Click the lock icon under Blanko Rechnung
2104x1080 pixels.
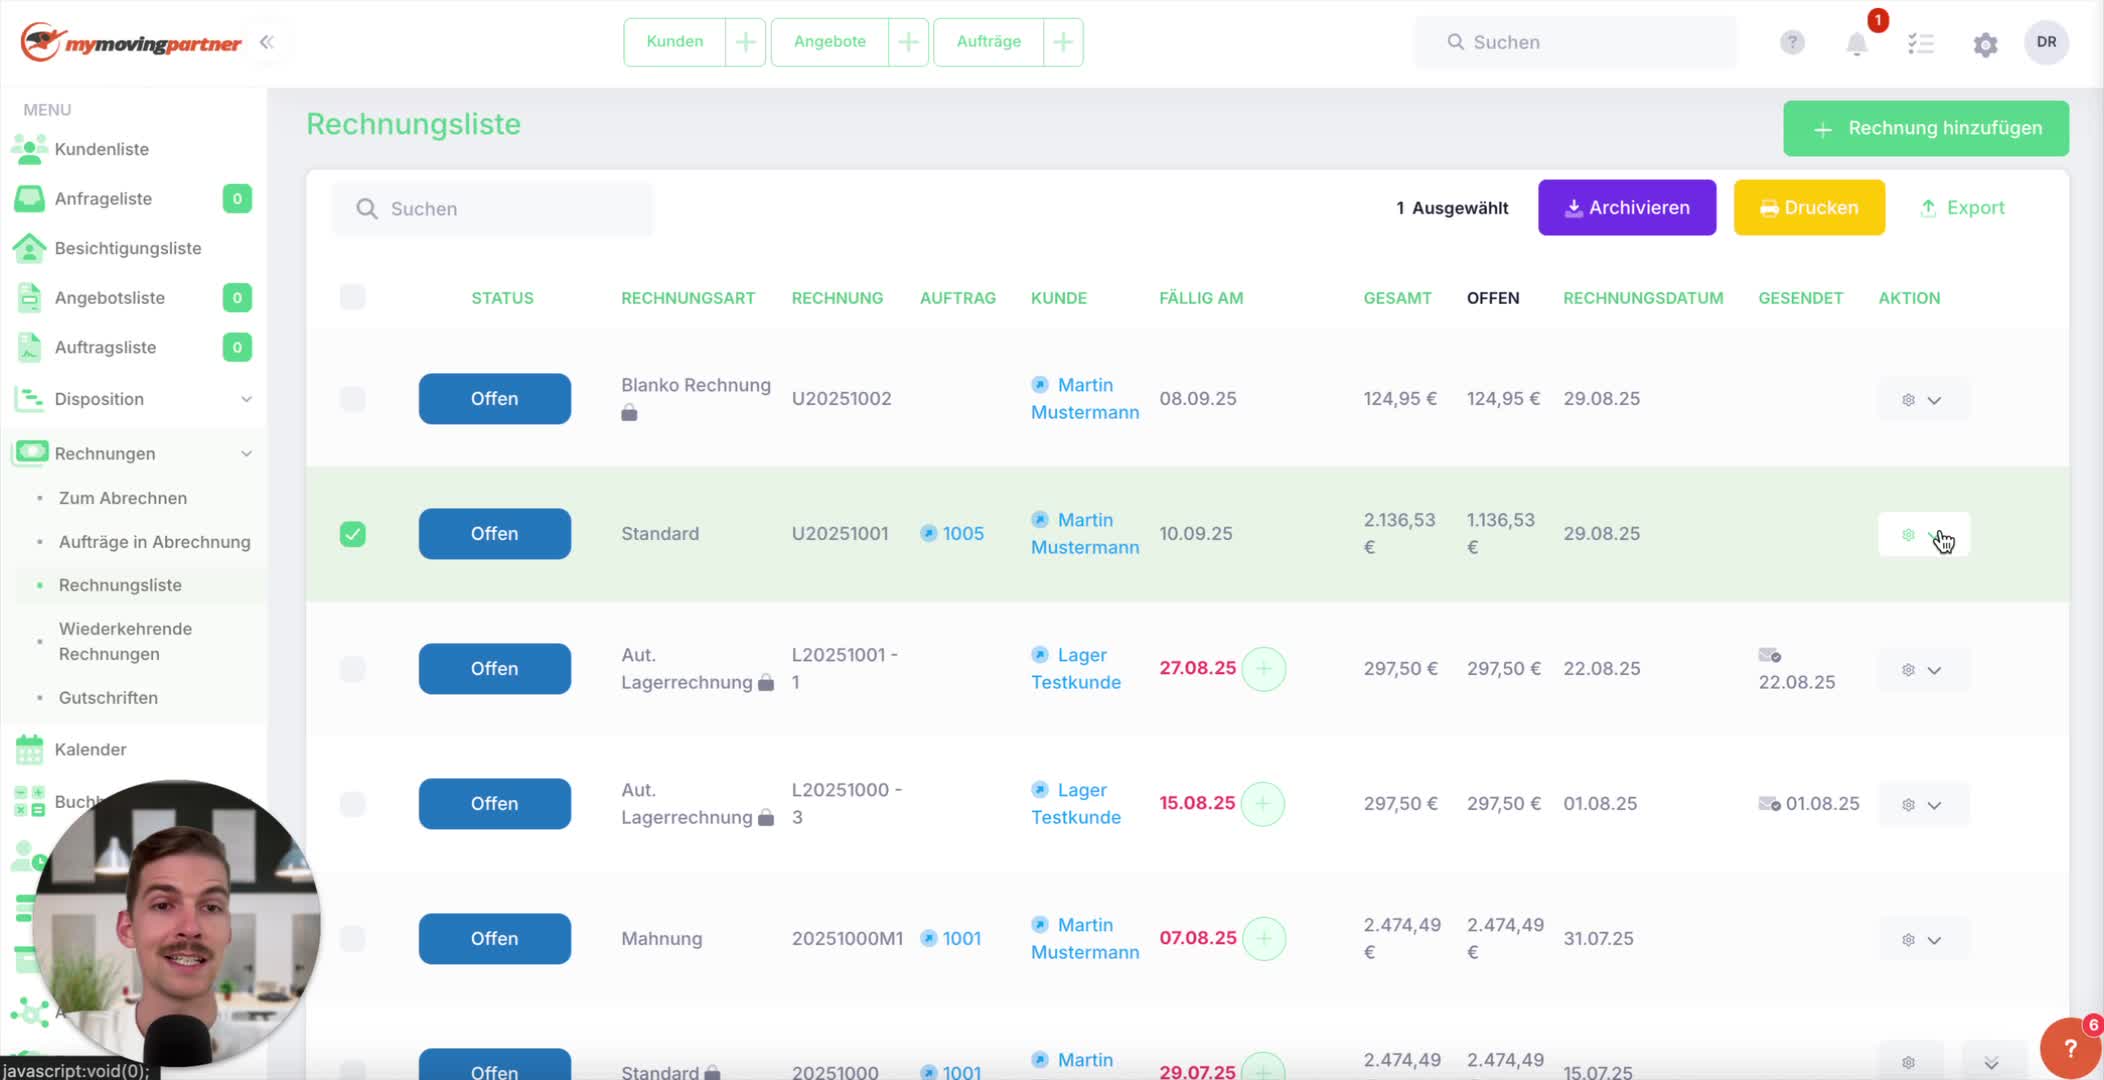pyautogui.click(x=629, y=413)
